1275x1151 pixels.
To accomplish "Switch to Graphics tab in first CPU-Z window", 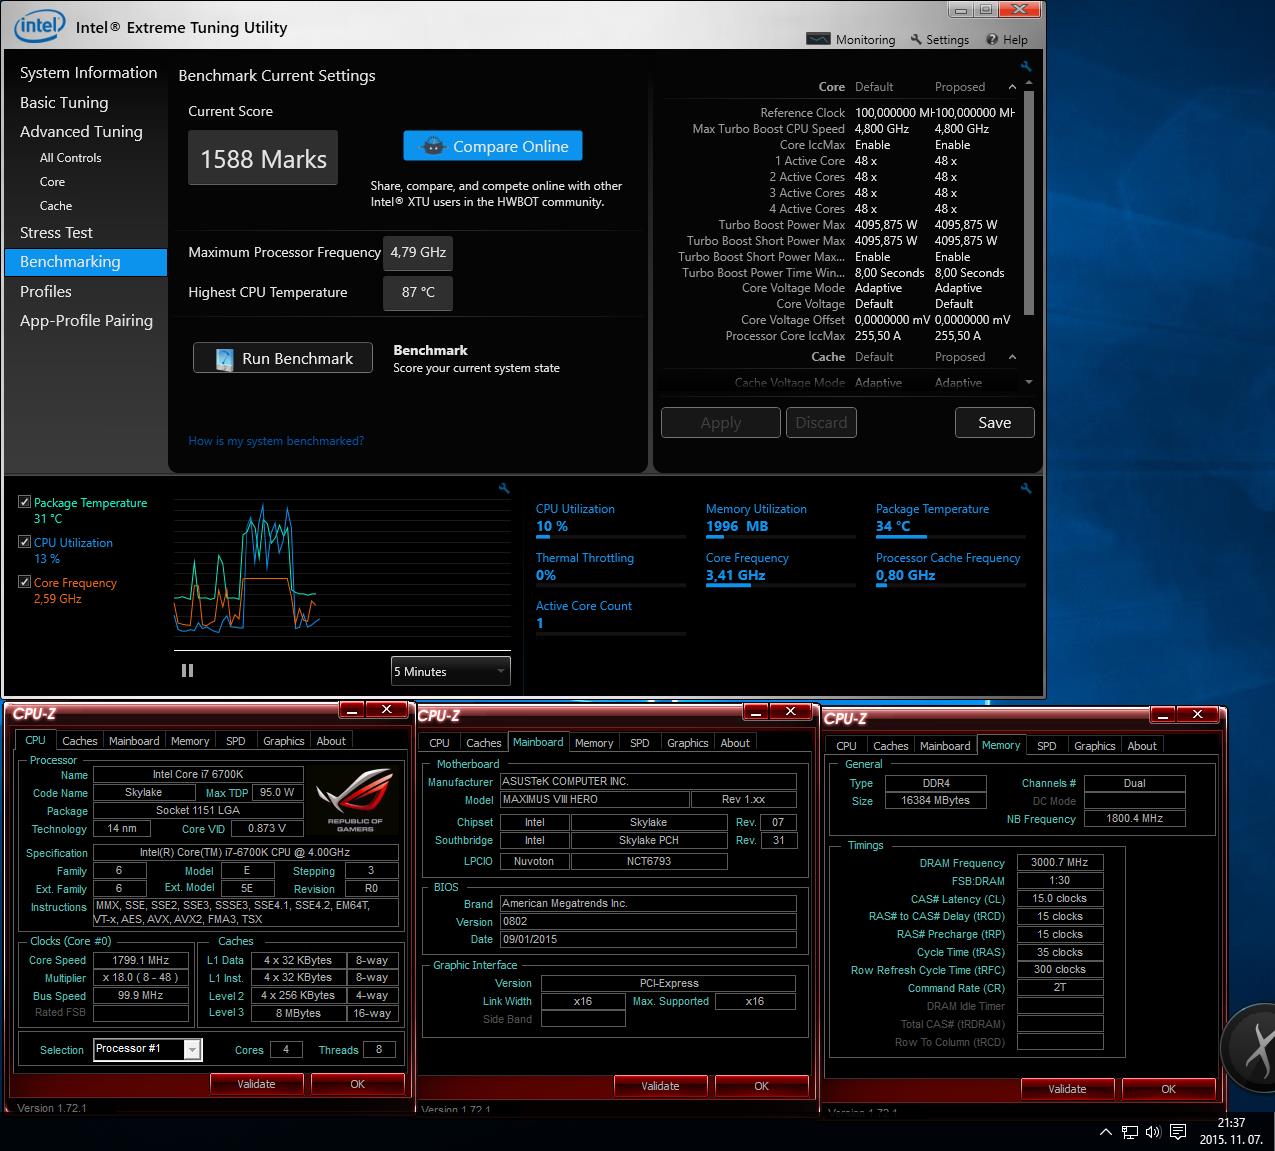I will 284,741.
